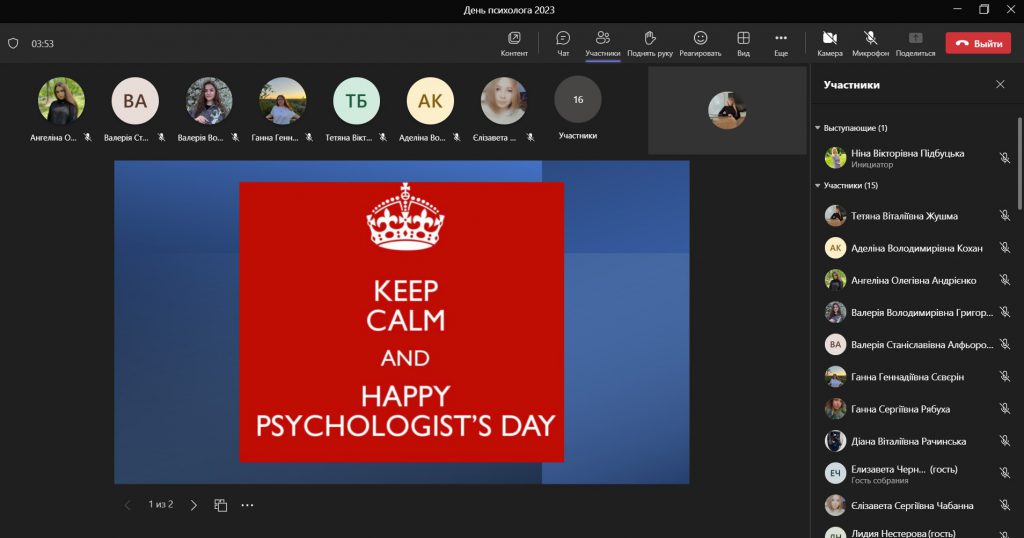Go to the next slide arrow
The width and height of the screenshot is (1024, 538).
click(194, 505)
